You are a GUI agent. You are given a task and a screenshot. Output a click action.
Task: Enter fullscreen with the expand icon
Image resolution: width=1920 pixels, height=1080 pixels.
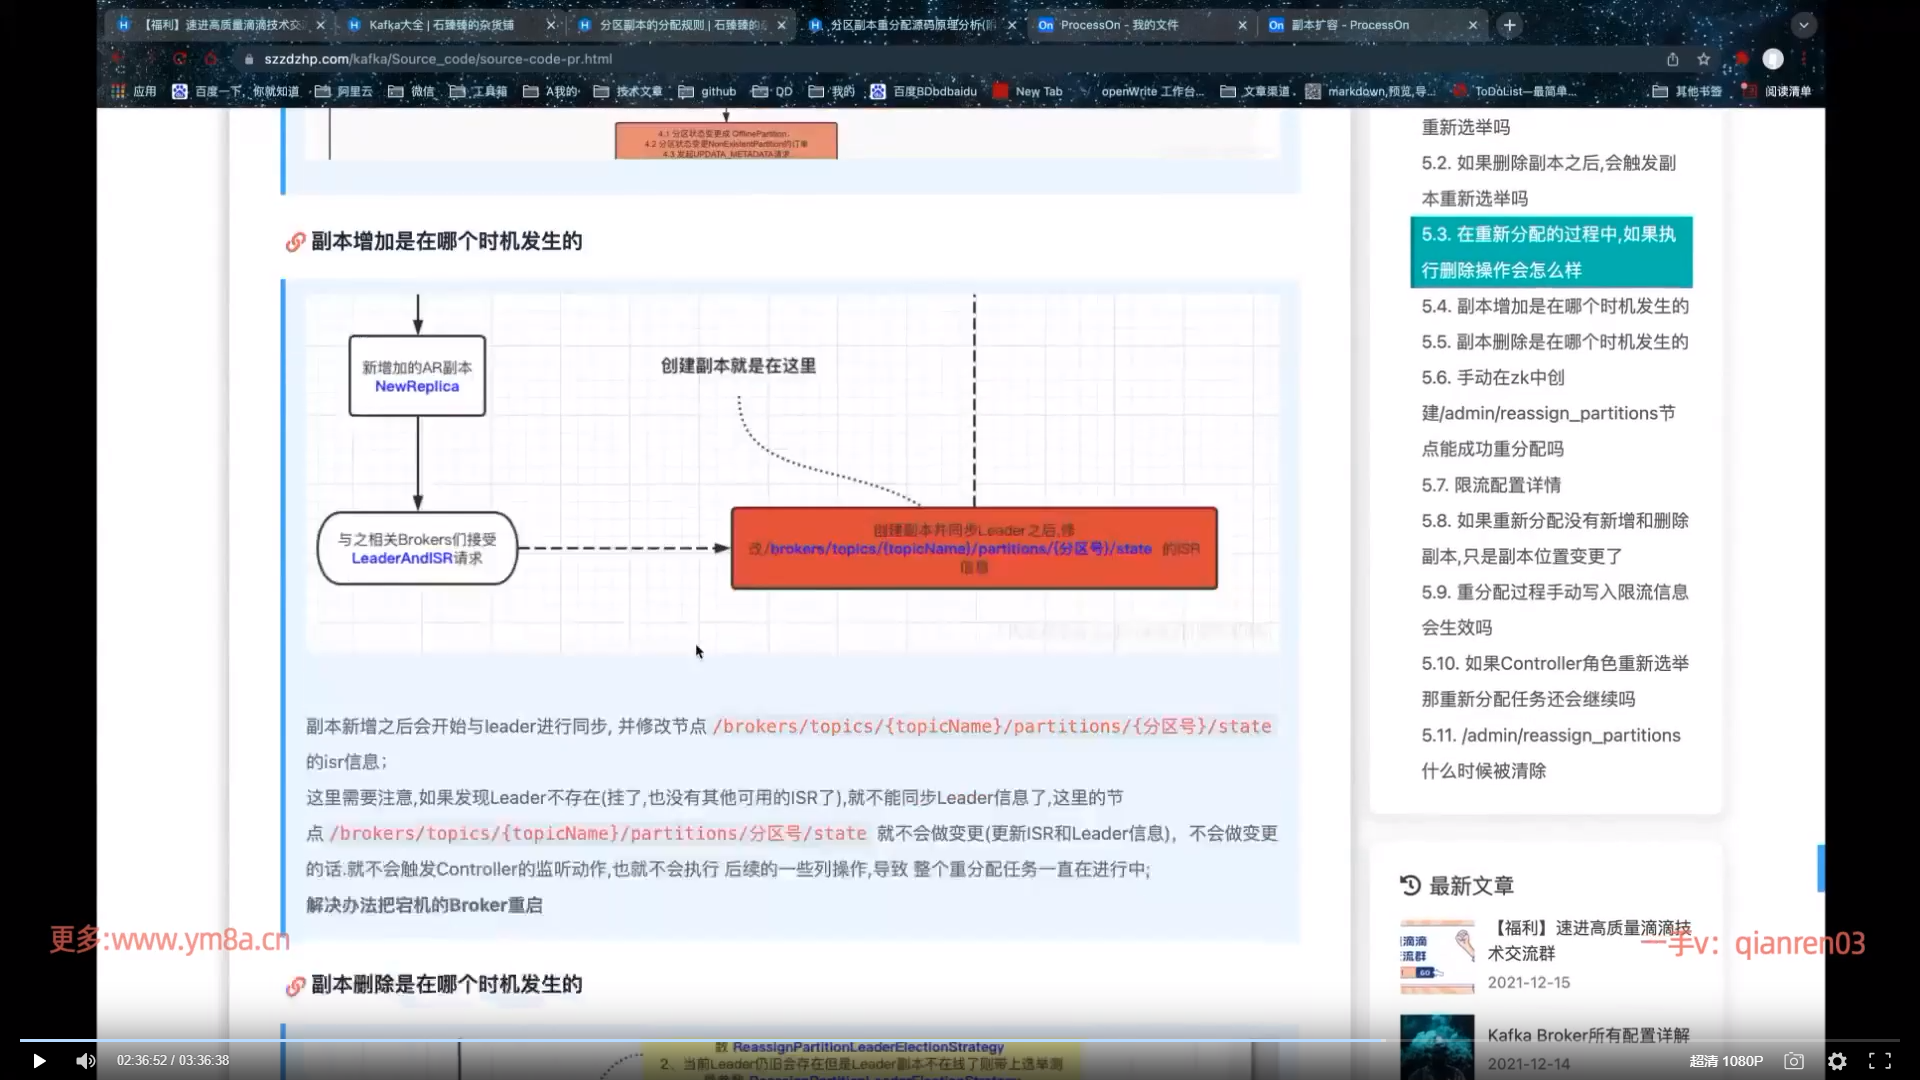pos(1880,1061)
